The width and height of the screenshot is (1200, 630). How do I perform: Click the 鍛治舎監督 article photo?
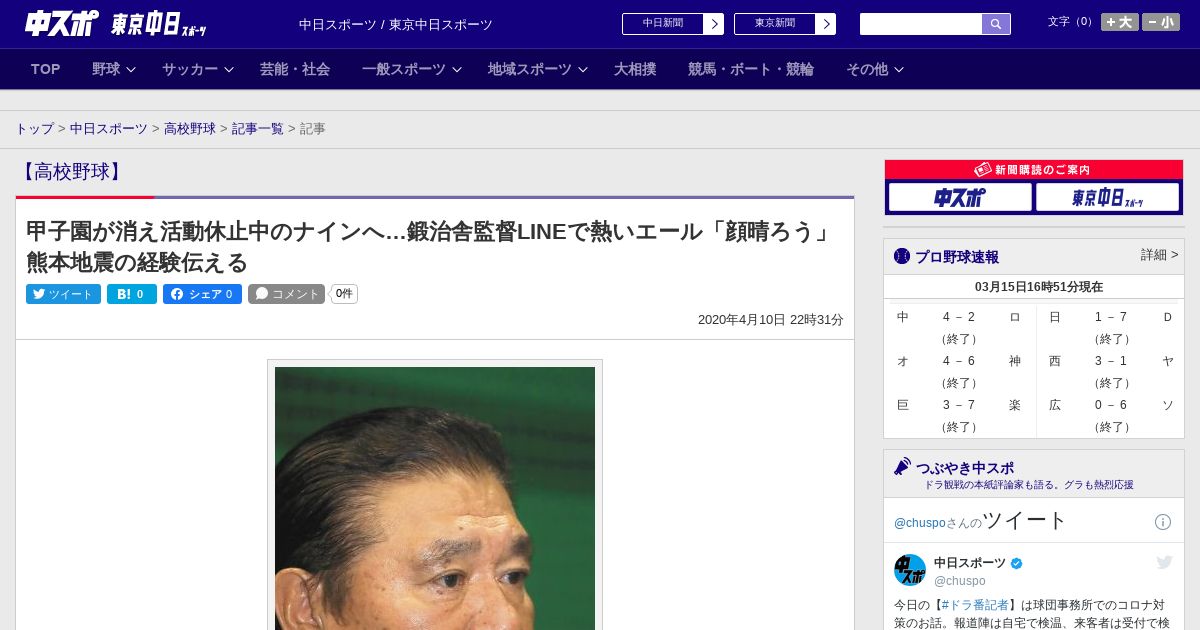point(435,498)
